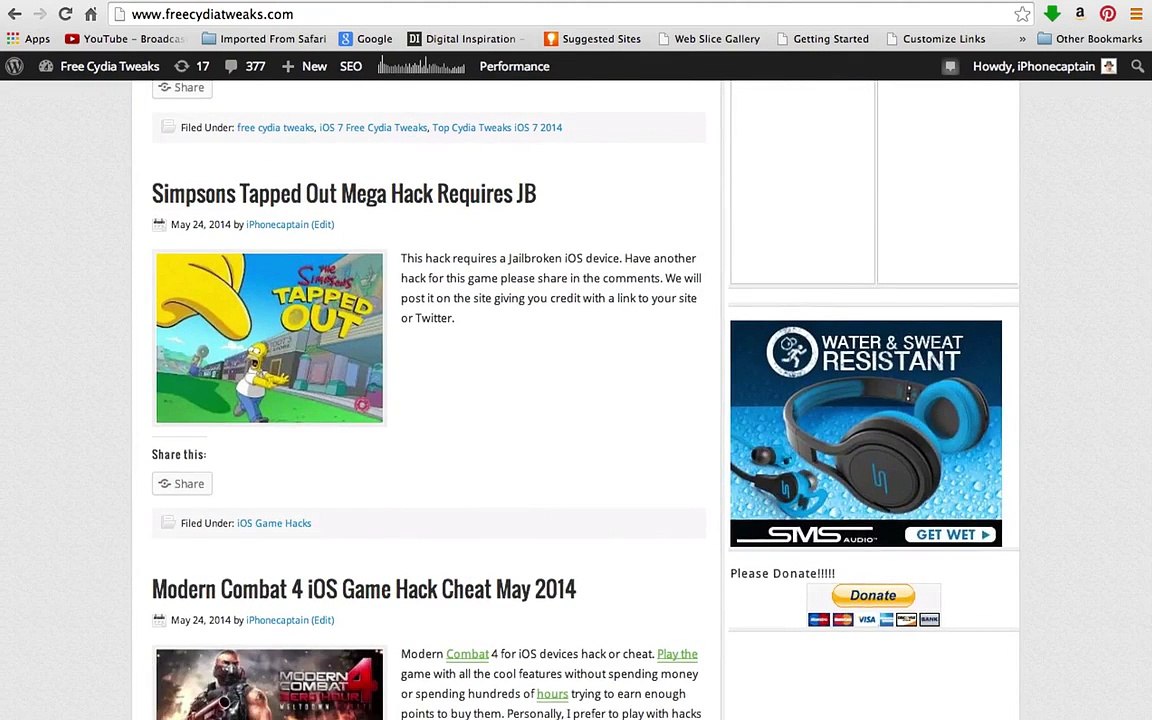Open the iOS Game Hacks category link

click(x=274, y=524)
